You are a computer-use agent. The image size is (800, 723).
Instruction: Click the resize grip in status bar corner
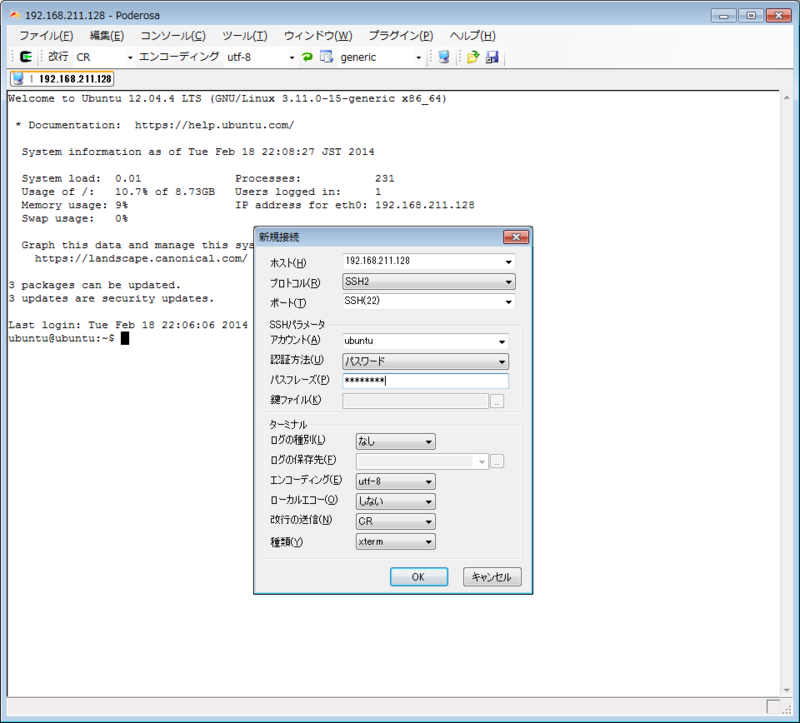tap(786, 709)
